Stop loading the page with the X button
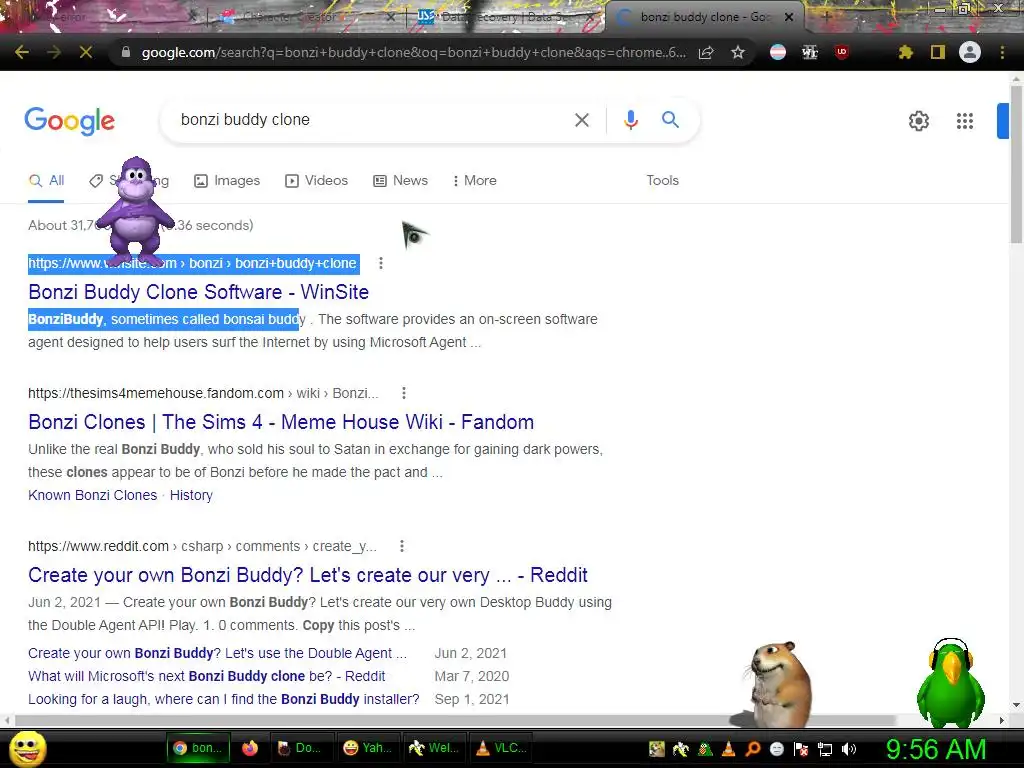The width and height of the screenshot is (1024, 768). pos(86,52)
